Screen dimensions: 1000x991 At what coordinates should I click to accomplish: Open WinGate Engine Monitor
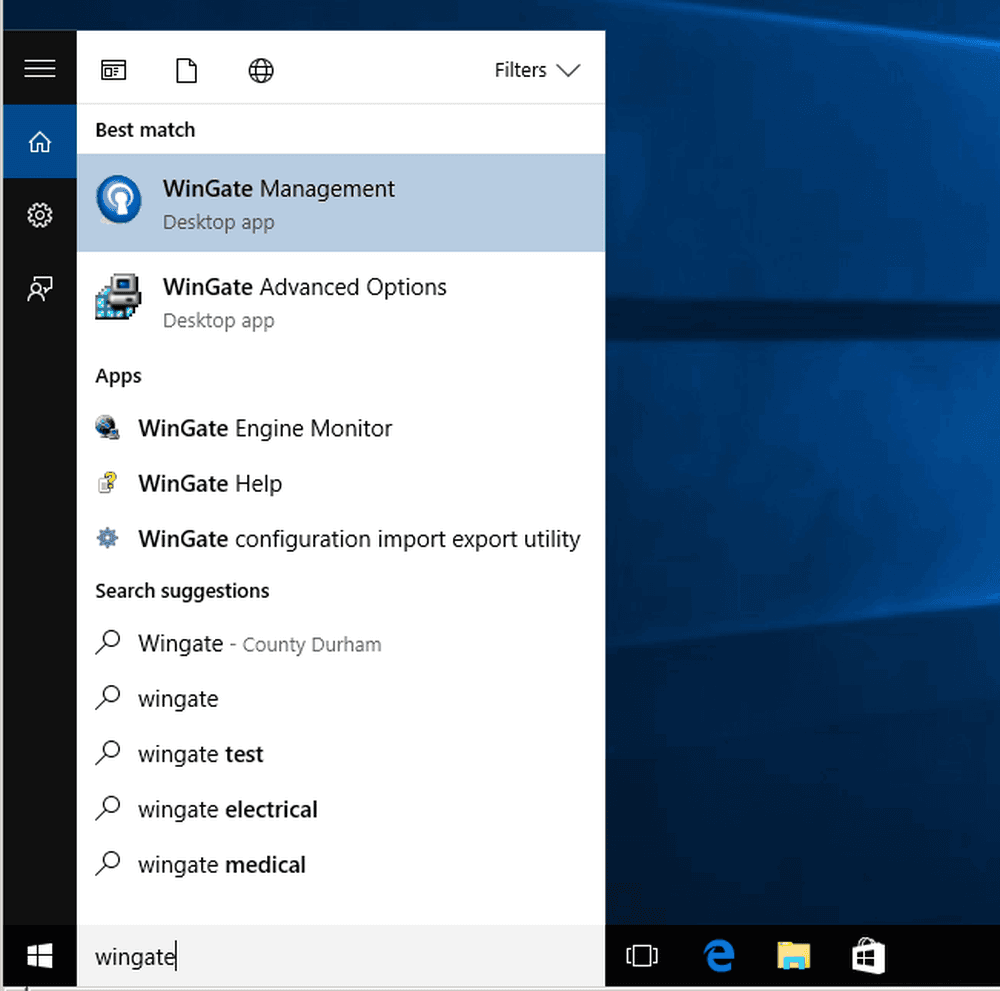[x=264, y=428]
